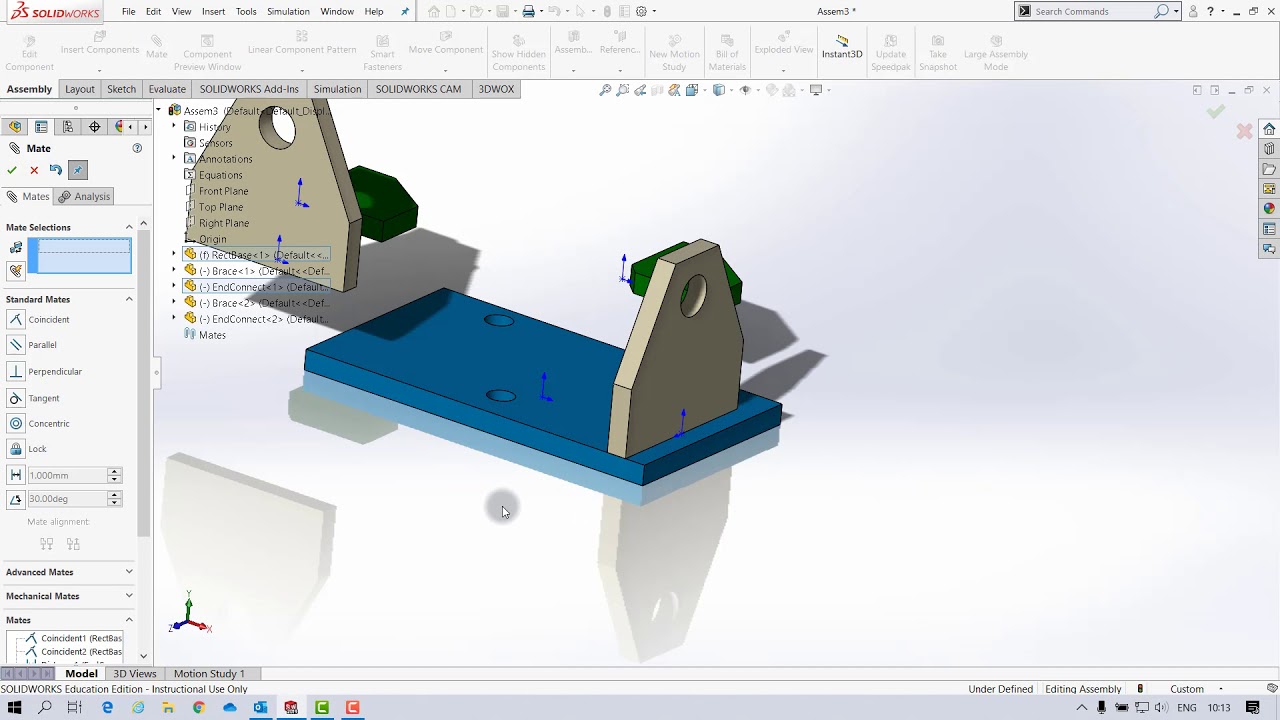Open the Options gear icon
Viewport: 1280px width, 720px height.
click(641, 11)
